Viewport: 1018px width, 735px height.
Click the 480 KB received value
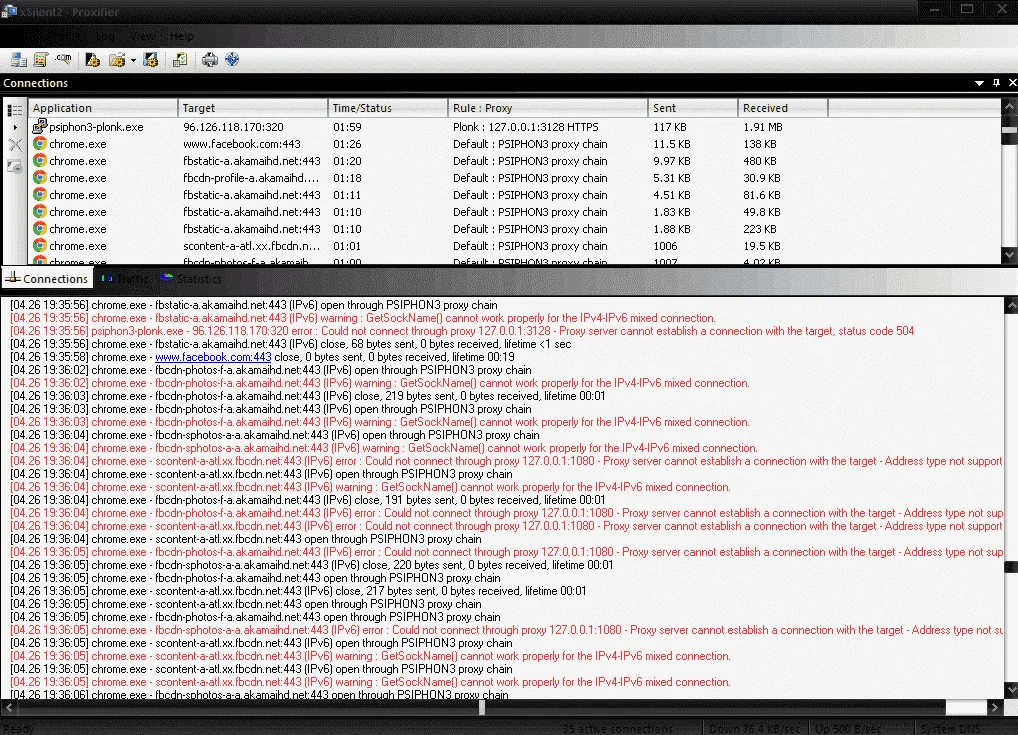(762, 161)
